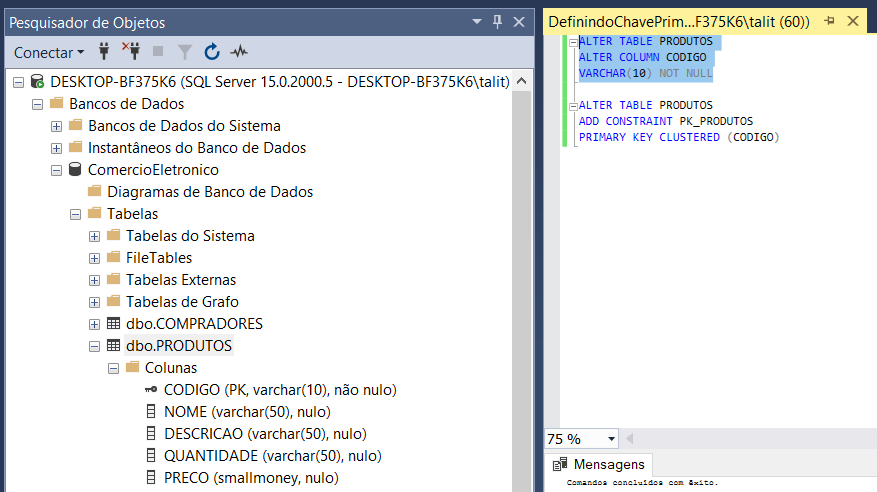Select QUANTIDADE (varchar(50), nulo) column
The height and width of the screenshot is (492, 877).
pyautogui.click(x=273, y=455)
